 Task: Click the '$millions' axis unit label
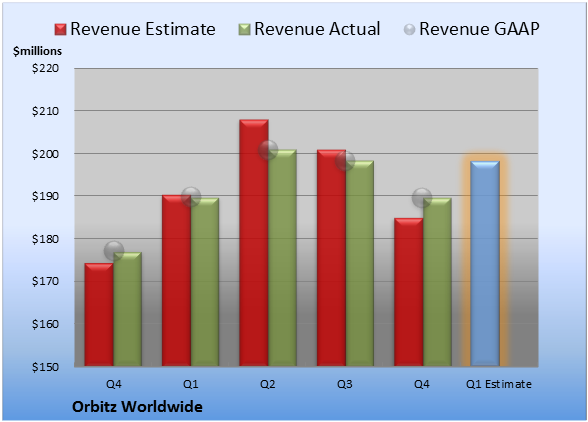pos(38,51)
